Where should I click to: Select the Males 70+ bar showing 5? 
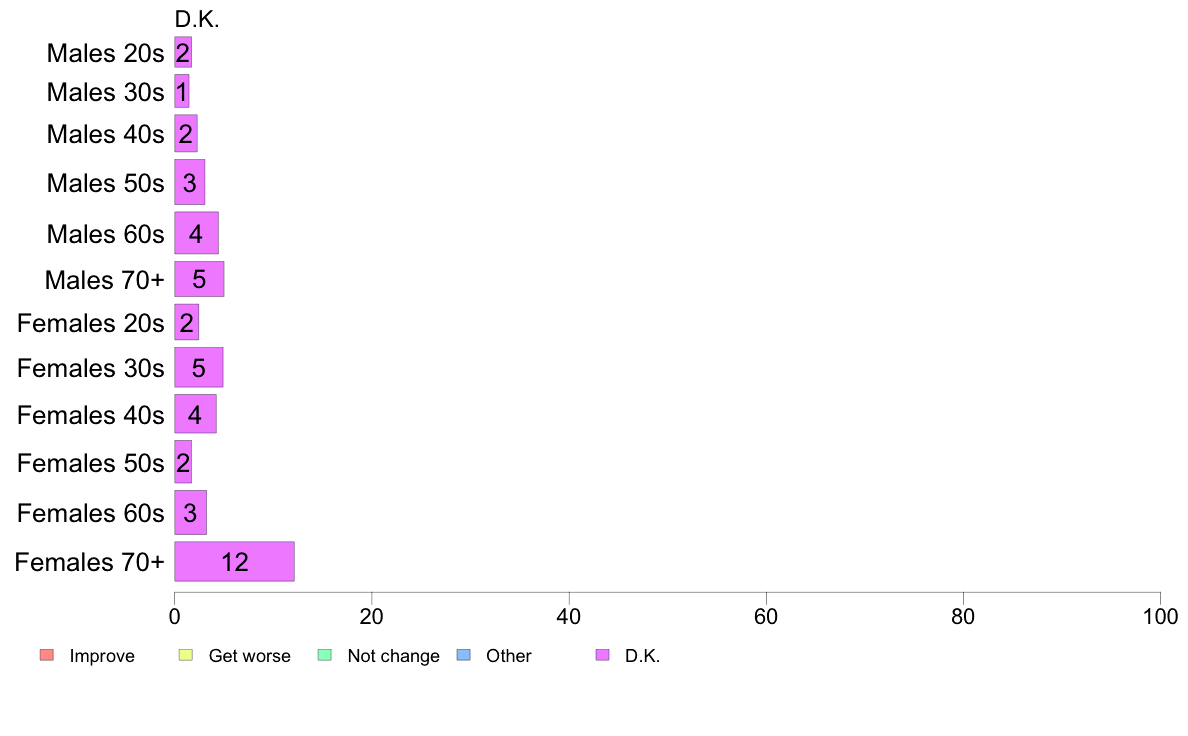coord(199,279)
